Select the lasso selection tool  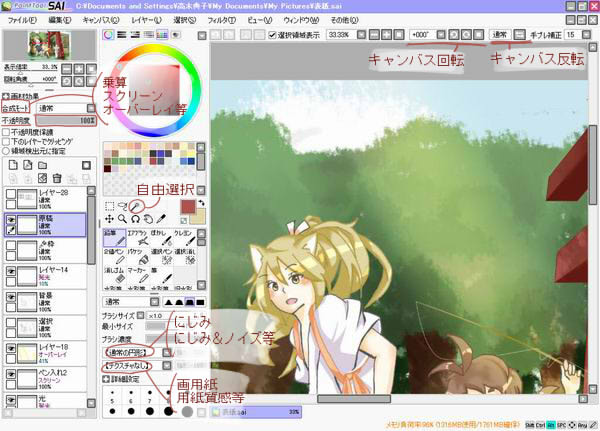tap(122, 206)
